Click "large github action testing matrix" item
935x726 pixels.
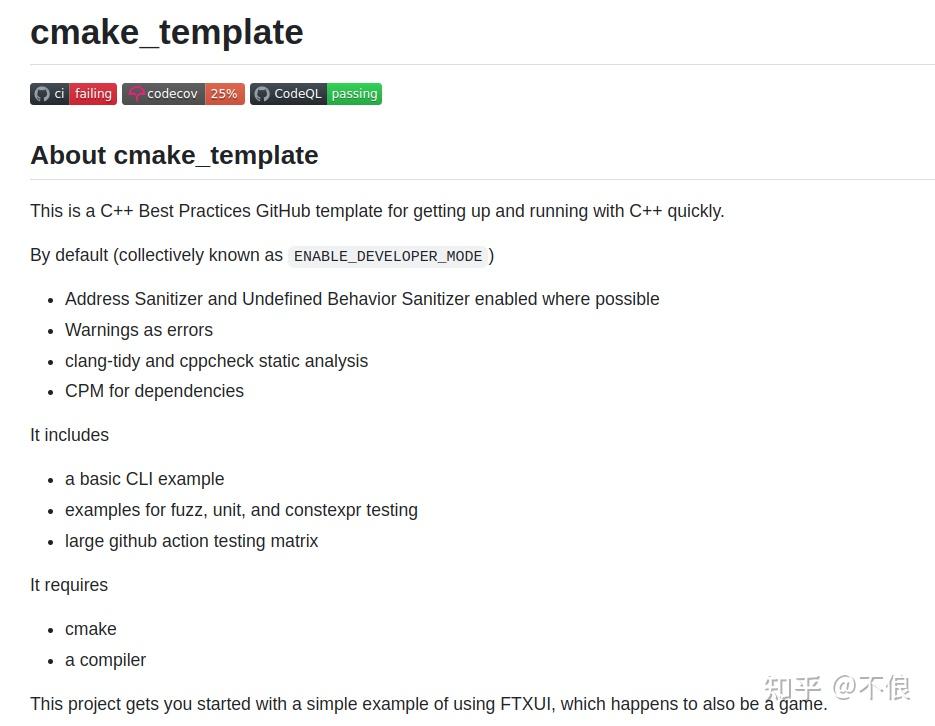tap(191, 541)
